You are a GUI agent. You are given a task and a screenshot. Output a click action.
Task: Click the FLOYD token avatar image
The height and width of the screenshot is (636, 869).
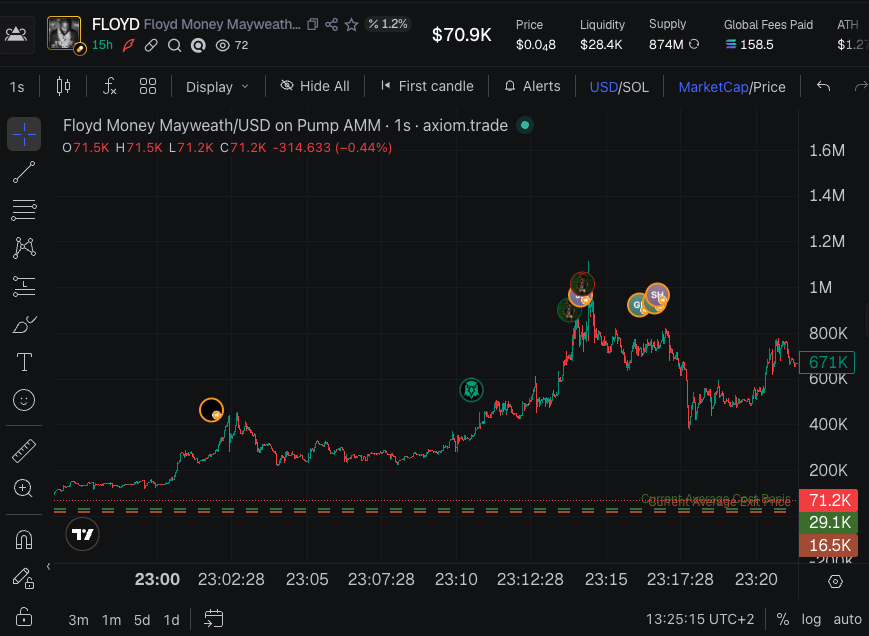(64, 33)
